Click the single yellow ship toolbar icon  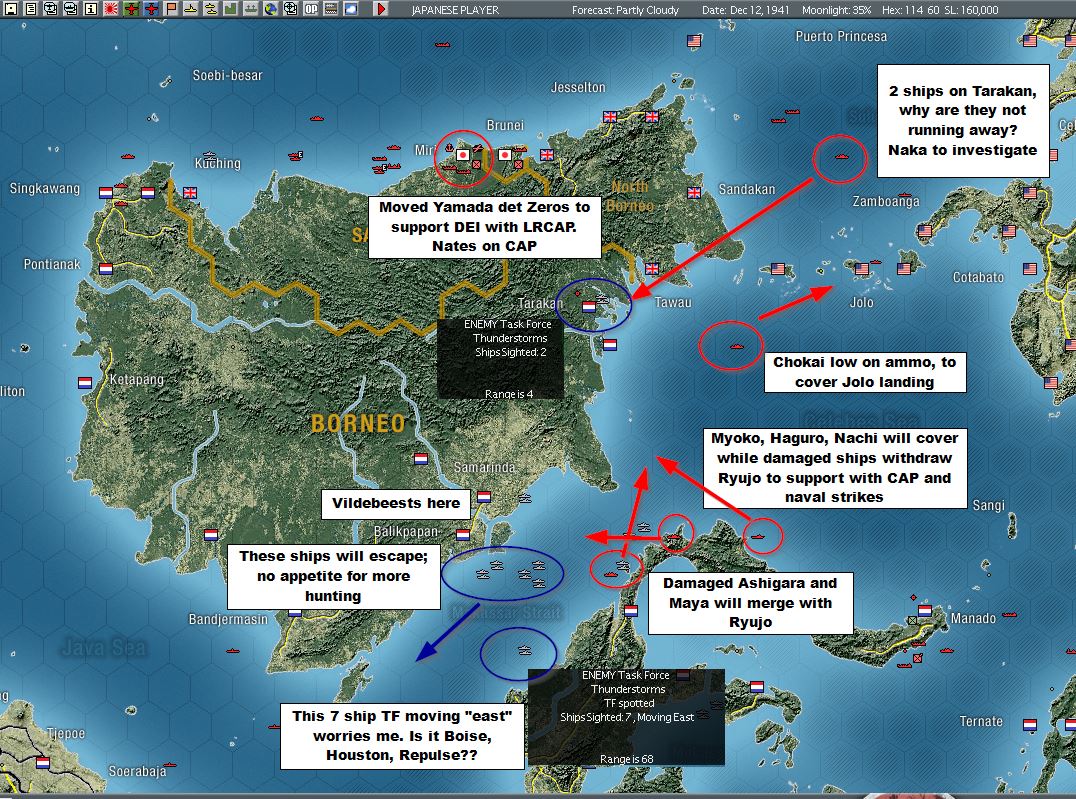(x=191, y=9)
